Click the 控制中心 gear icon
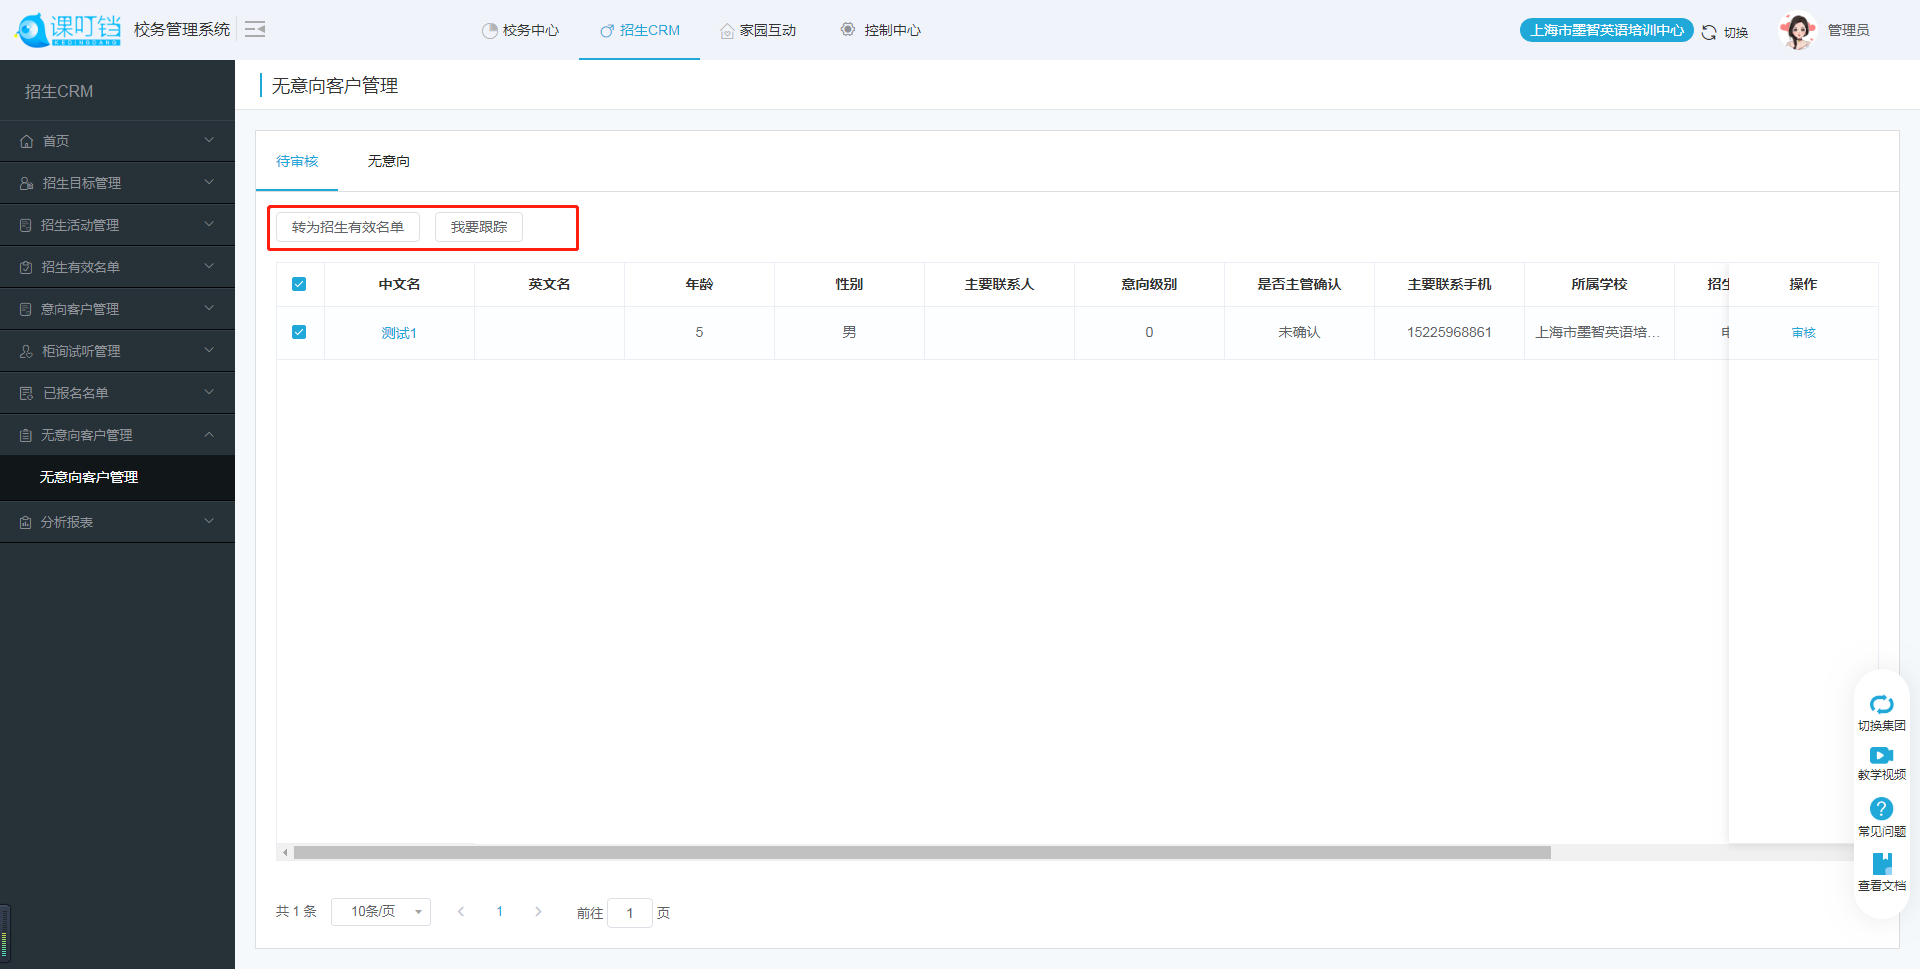Image resolution: width=1920 pixels, height=969 pixels. (x=848, y=30)
